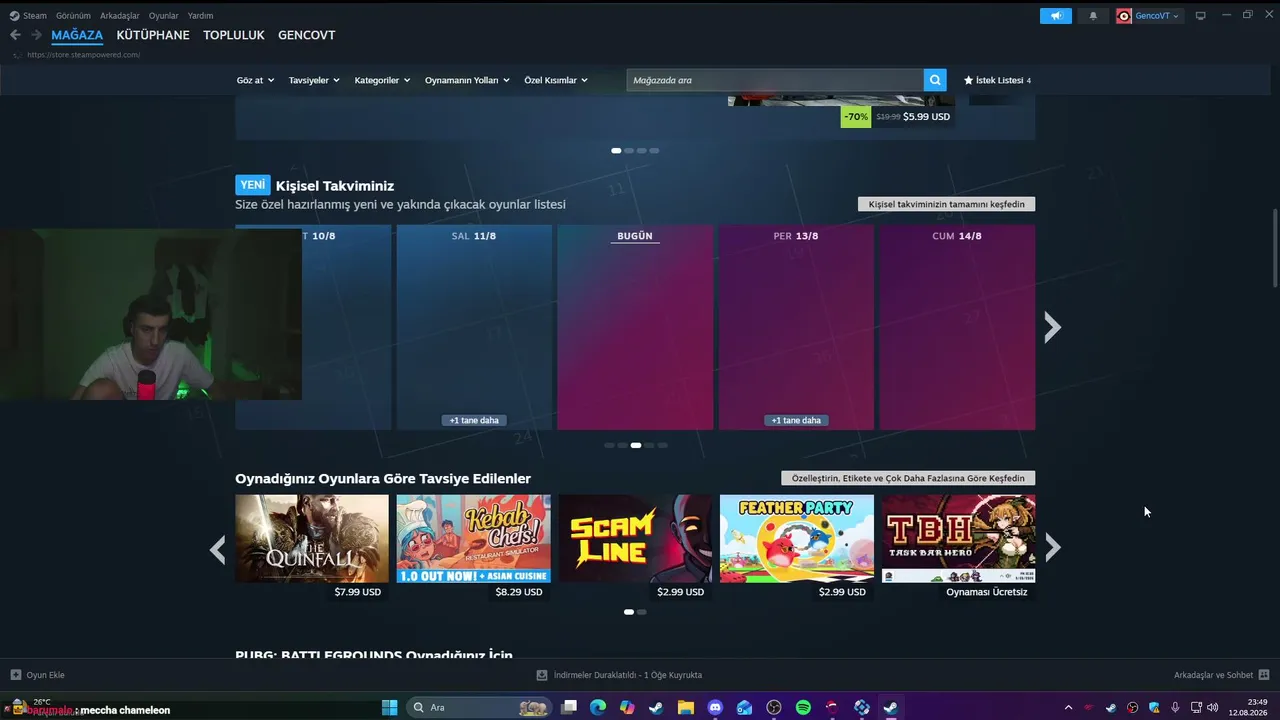Open TBH Task Bar Hero thumbnail
Viewport: 1280px width, 720px height.
click(x=958, y=539)
